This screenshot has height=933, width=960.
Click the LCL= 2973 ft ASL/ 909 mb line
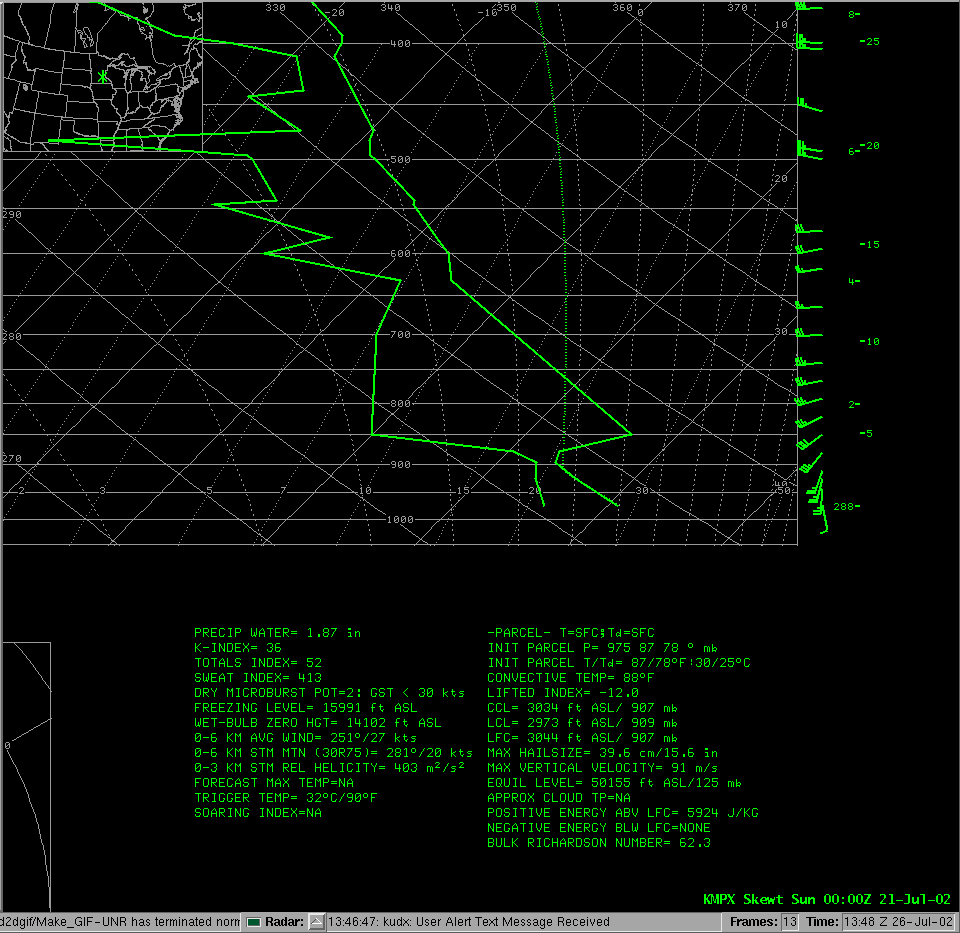click(x=582, y=723)
